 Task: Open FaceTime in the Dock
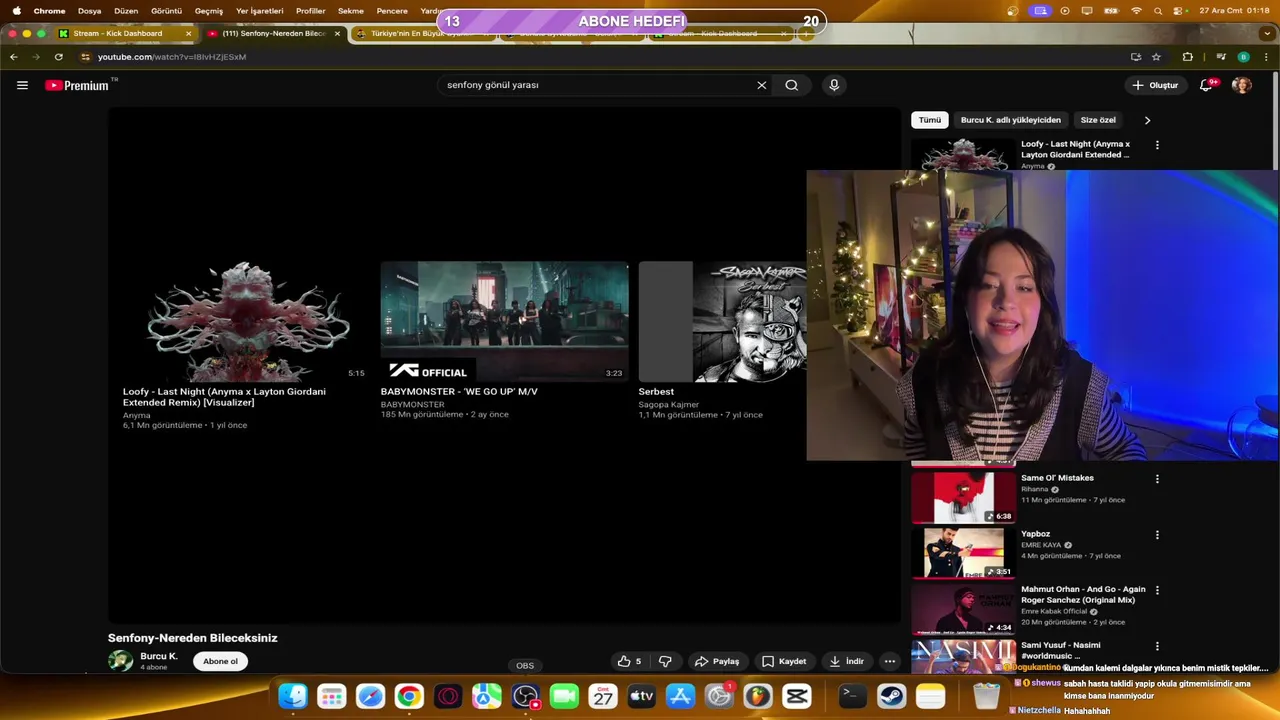pyautogui.click(x=564, y=696)
